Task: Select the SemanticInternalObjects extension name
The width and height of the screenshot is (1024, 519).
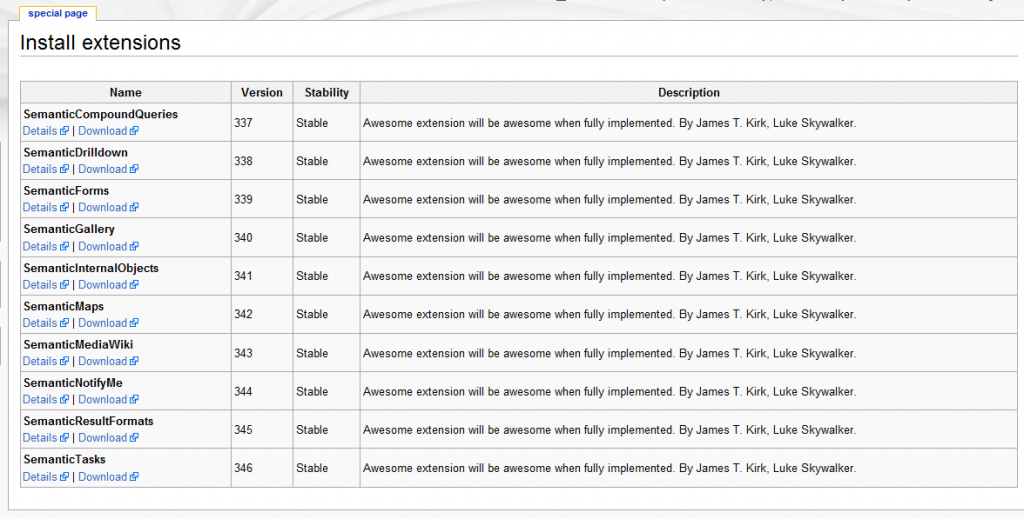Action: [91, 268]
